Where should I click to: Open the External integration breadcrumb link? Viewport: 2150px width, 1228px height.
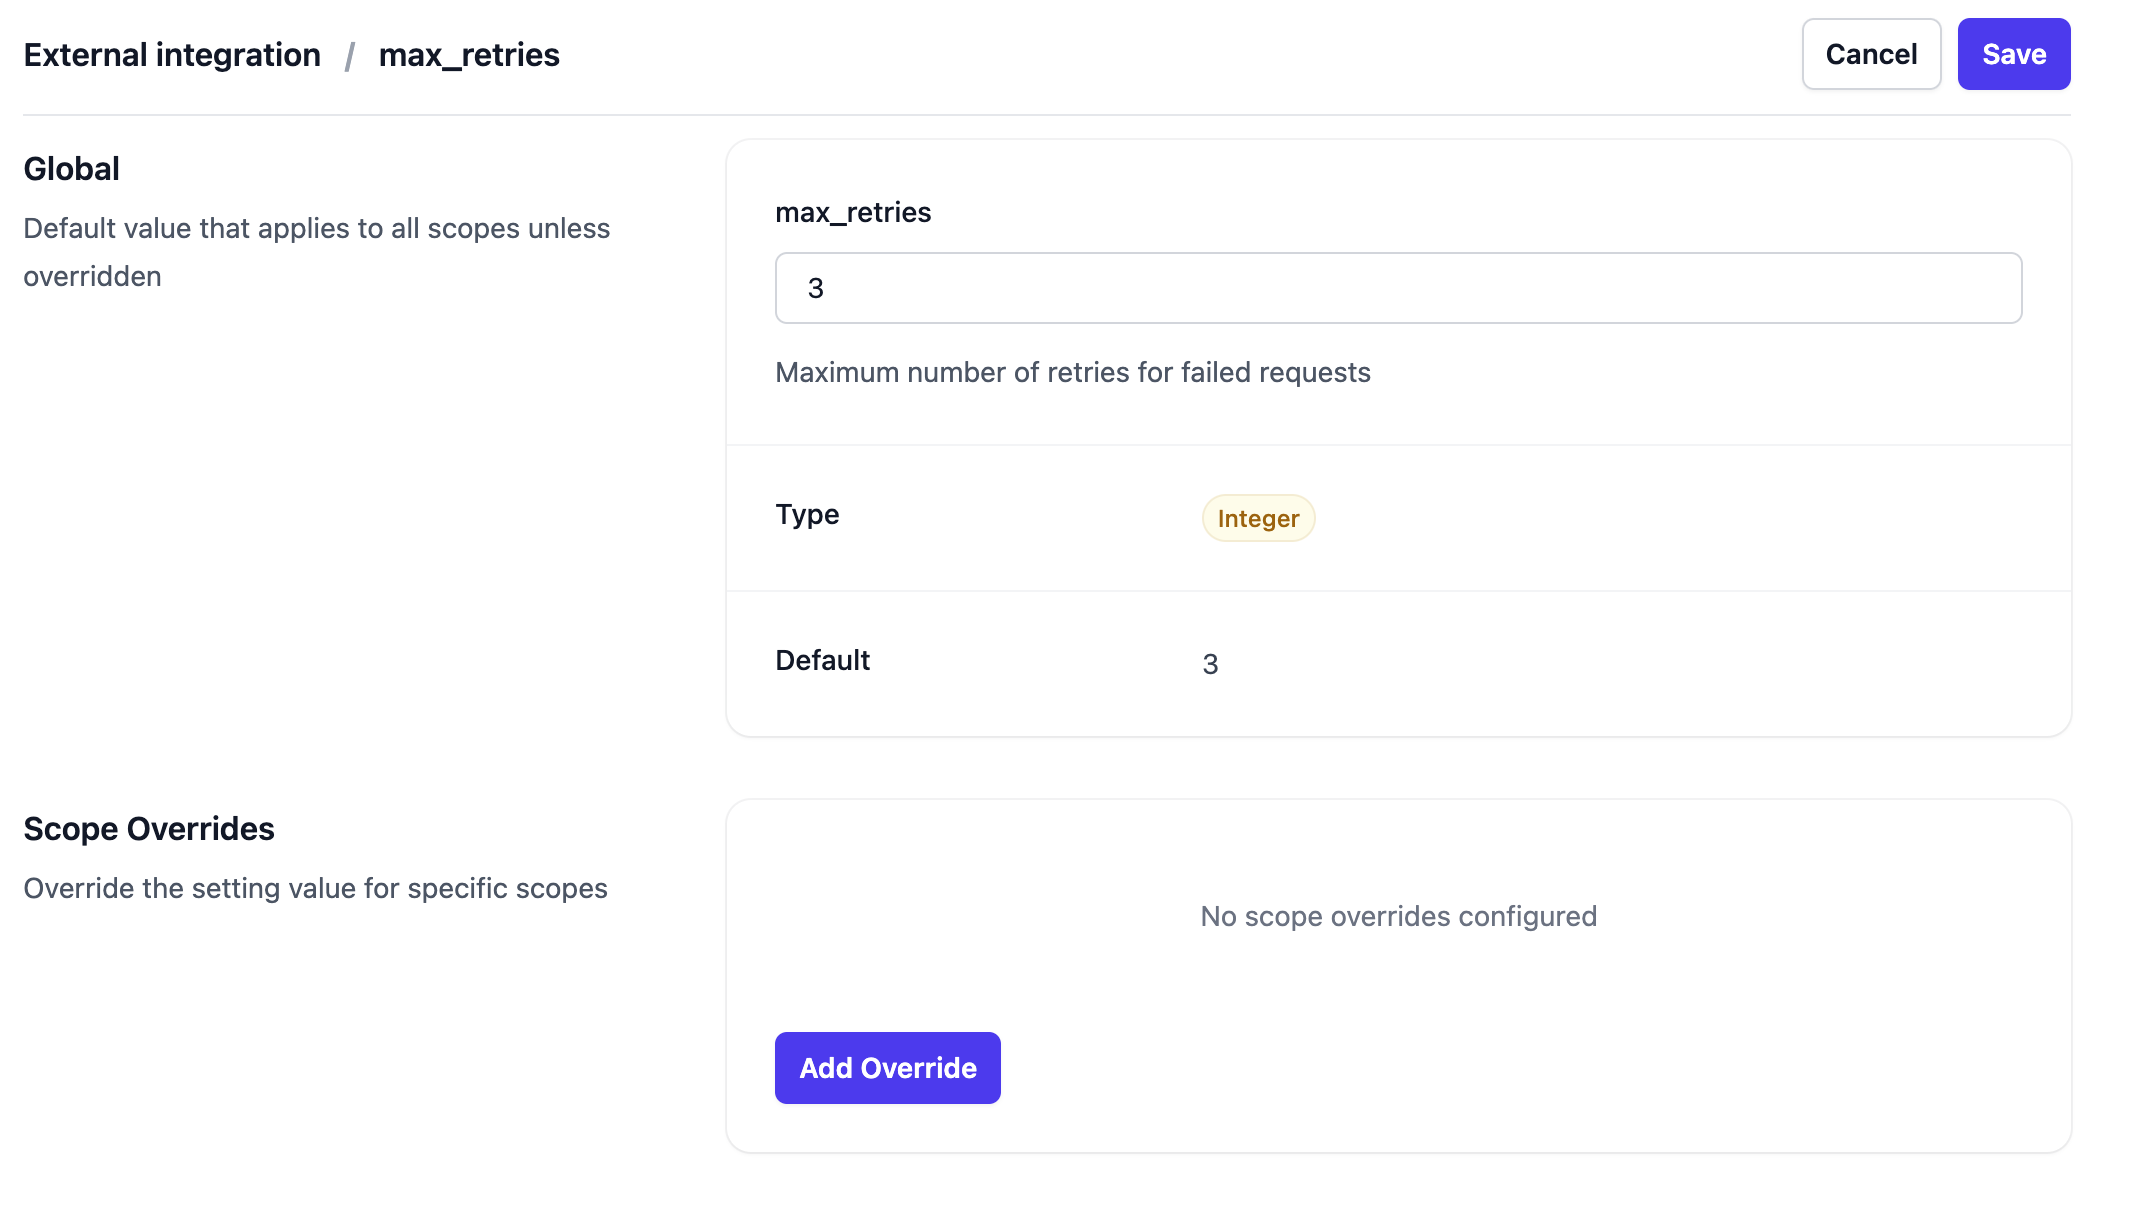[172, 55]
